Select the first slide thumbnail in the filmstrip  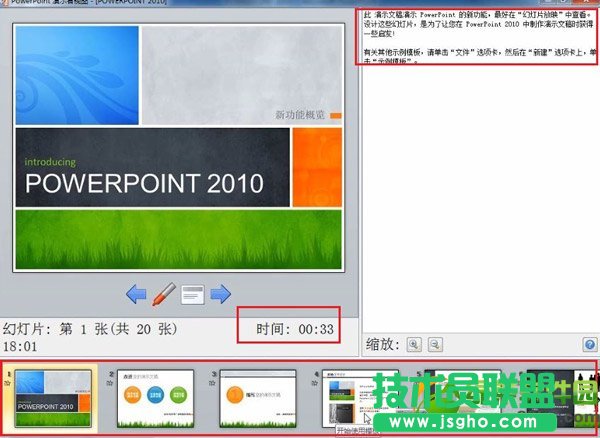click(56, 398)
